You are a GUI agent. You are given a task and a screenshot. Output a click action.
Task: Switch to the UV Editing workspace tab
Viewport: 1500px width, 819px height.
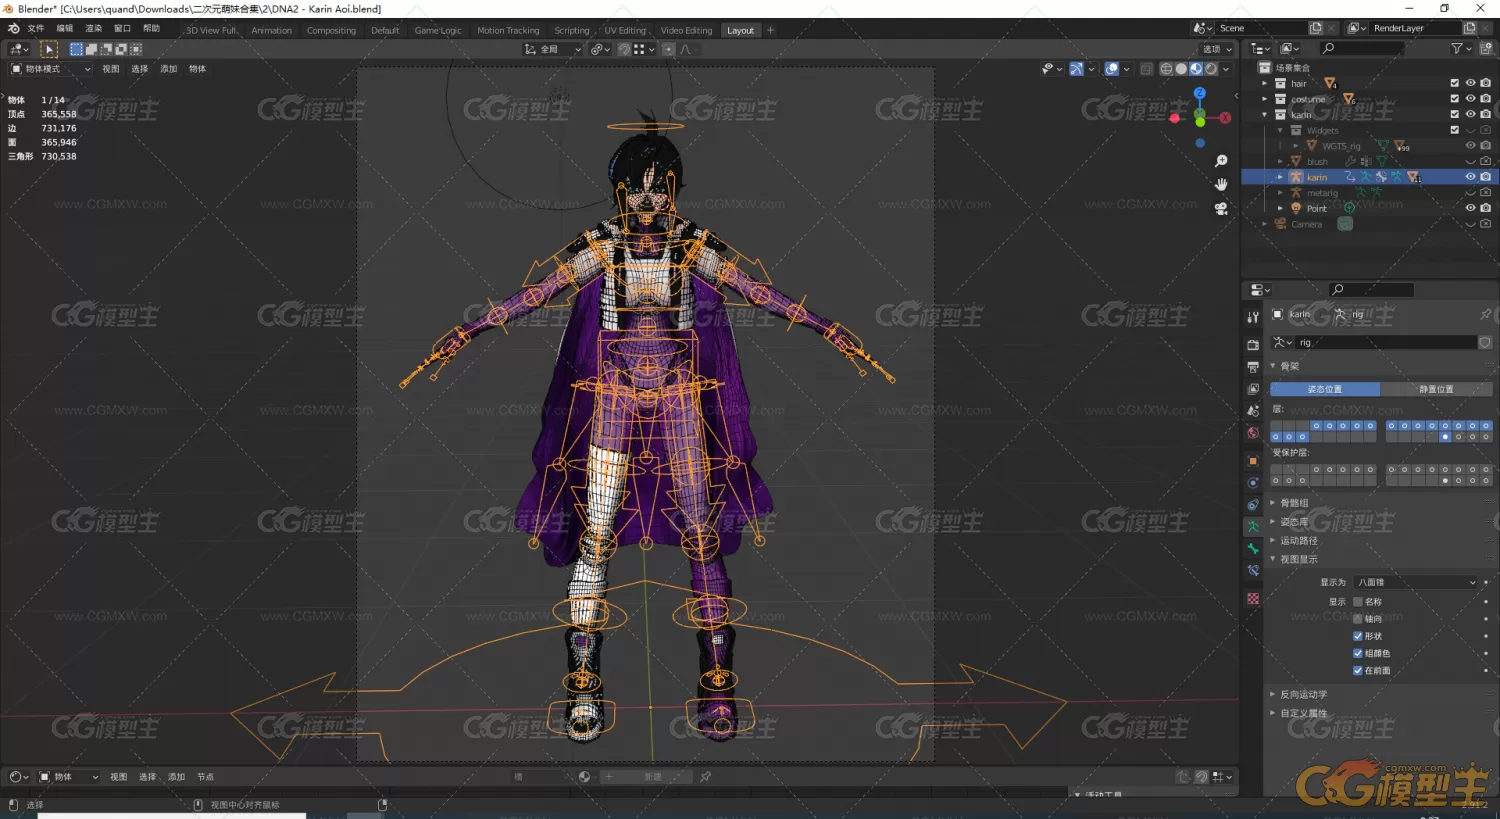click(625, 31)
